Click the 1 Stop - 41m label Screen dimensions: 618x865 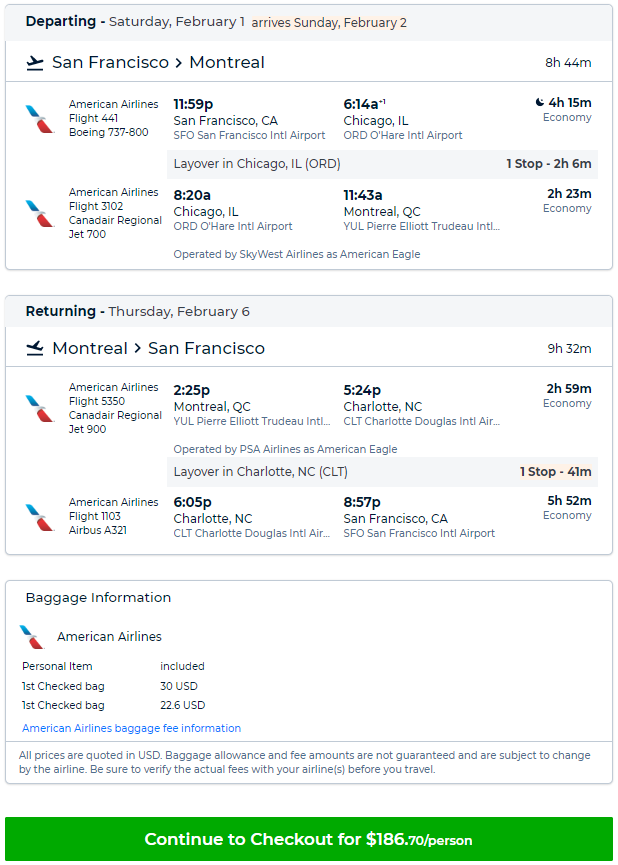pos(555,472)
